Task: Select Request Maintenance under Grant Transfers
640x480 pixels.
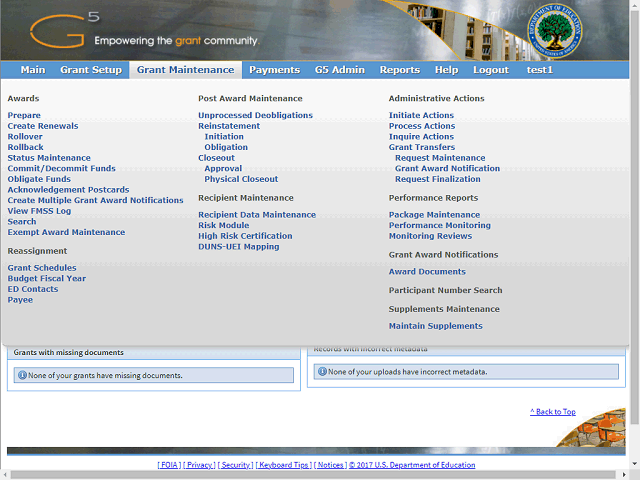Action: tap(440, 158)
